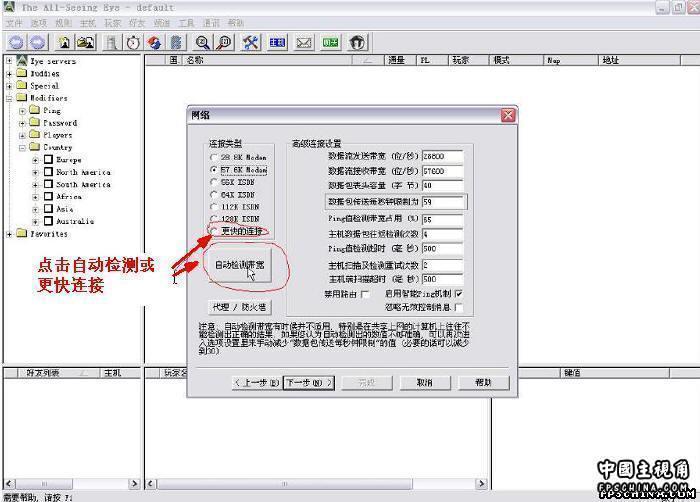Check the Europe country checkbox
Screen dimensions: 700x502
[49, 159]
